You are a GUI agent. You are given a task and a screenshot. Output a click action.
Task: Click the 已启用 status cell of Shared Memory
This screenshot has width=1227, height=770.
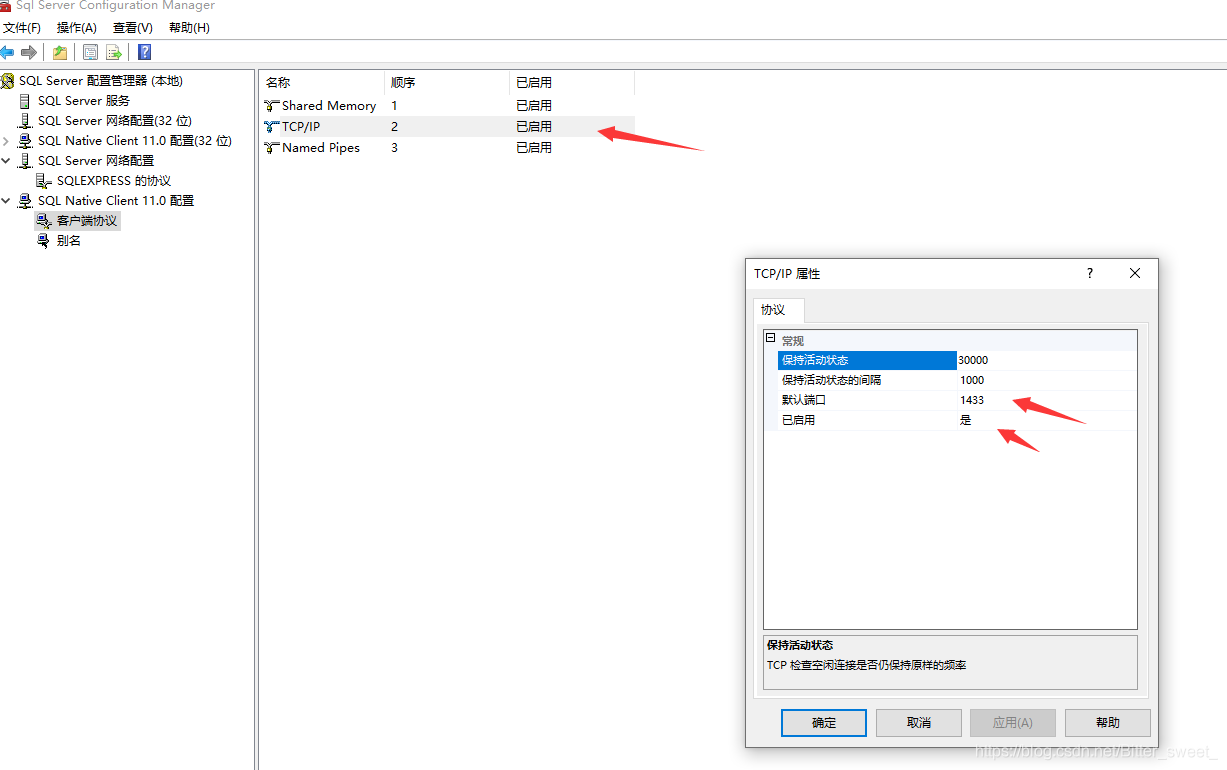[534, 105]
